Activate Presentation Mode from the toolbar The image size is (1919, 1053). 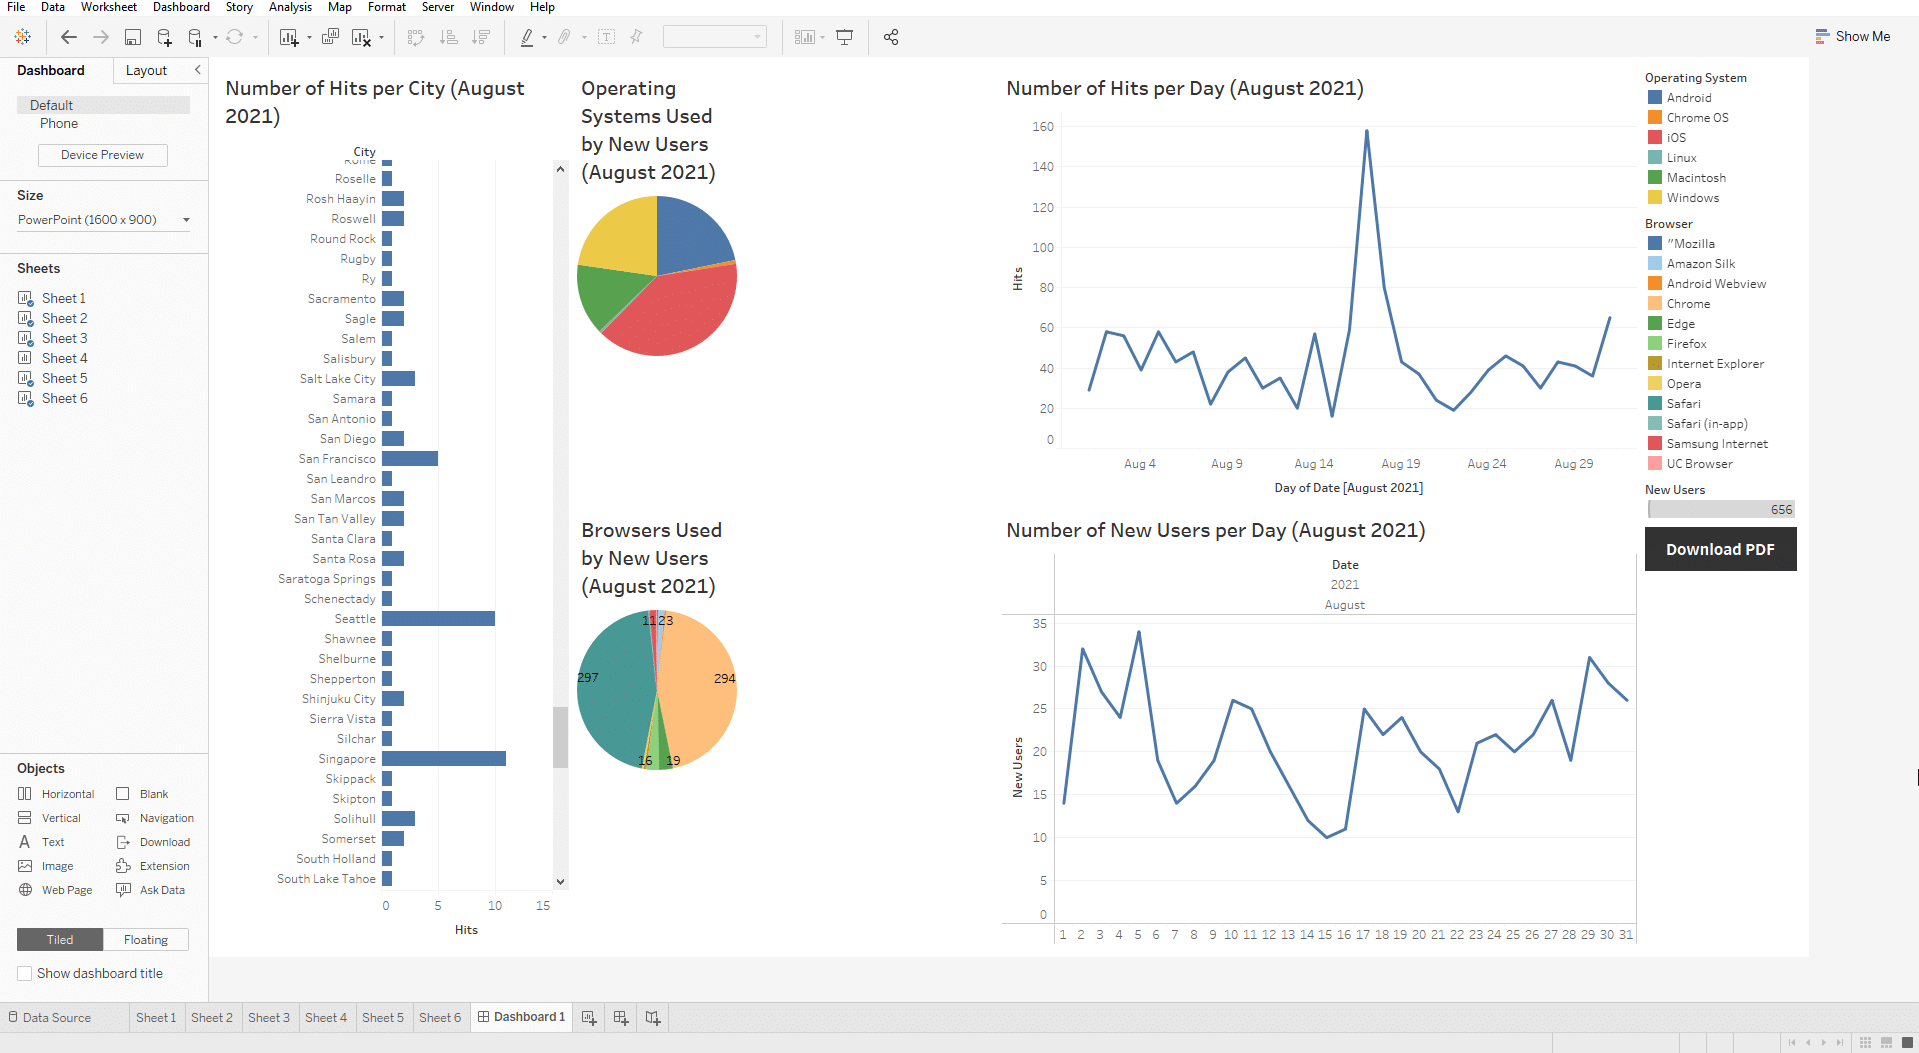tap(845, 37)
